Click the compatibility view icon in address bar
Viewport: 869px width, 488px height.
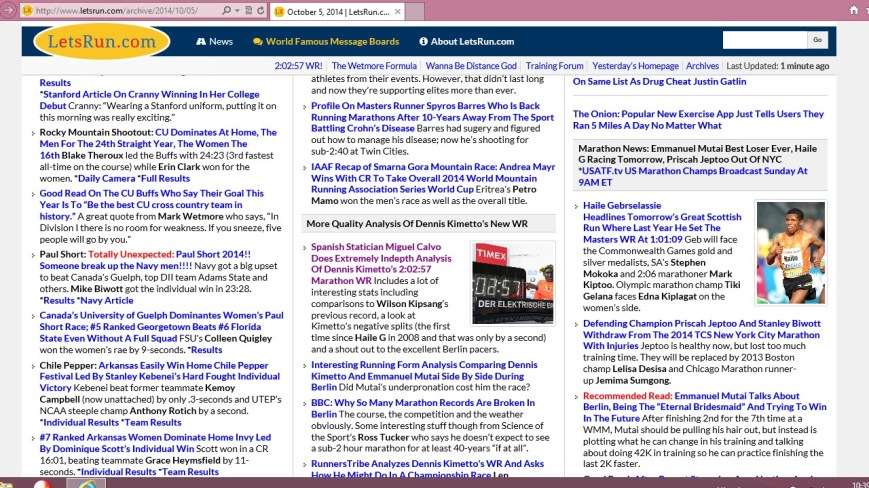click(x=247, y=11)
